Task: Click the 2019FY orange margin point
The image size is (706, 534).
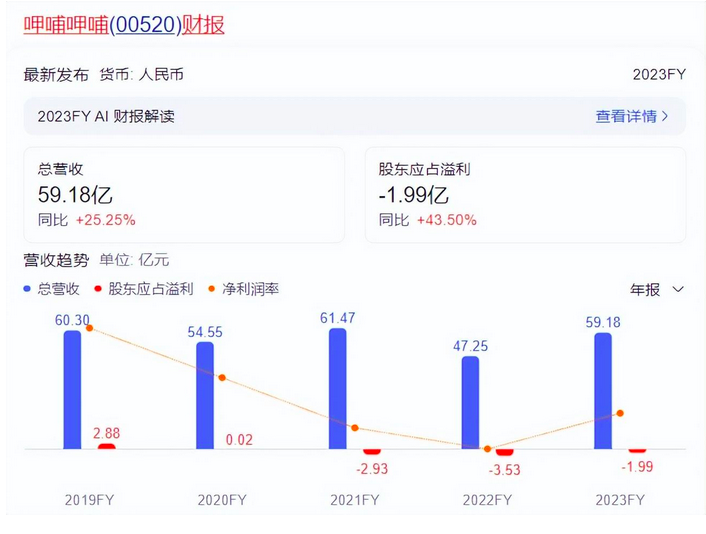Action: 89,328
